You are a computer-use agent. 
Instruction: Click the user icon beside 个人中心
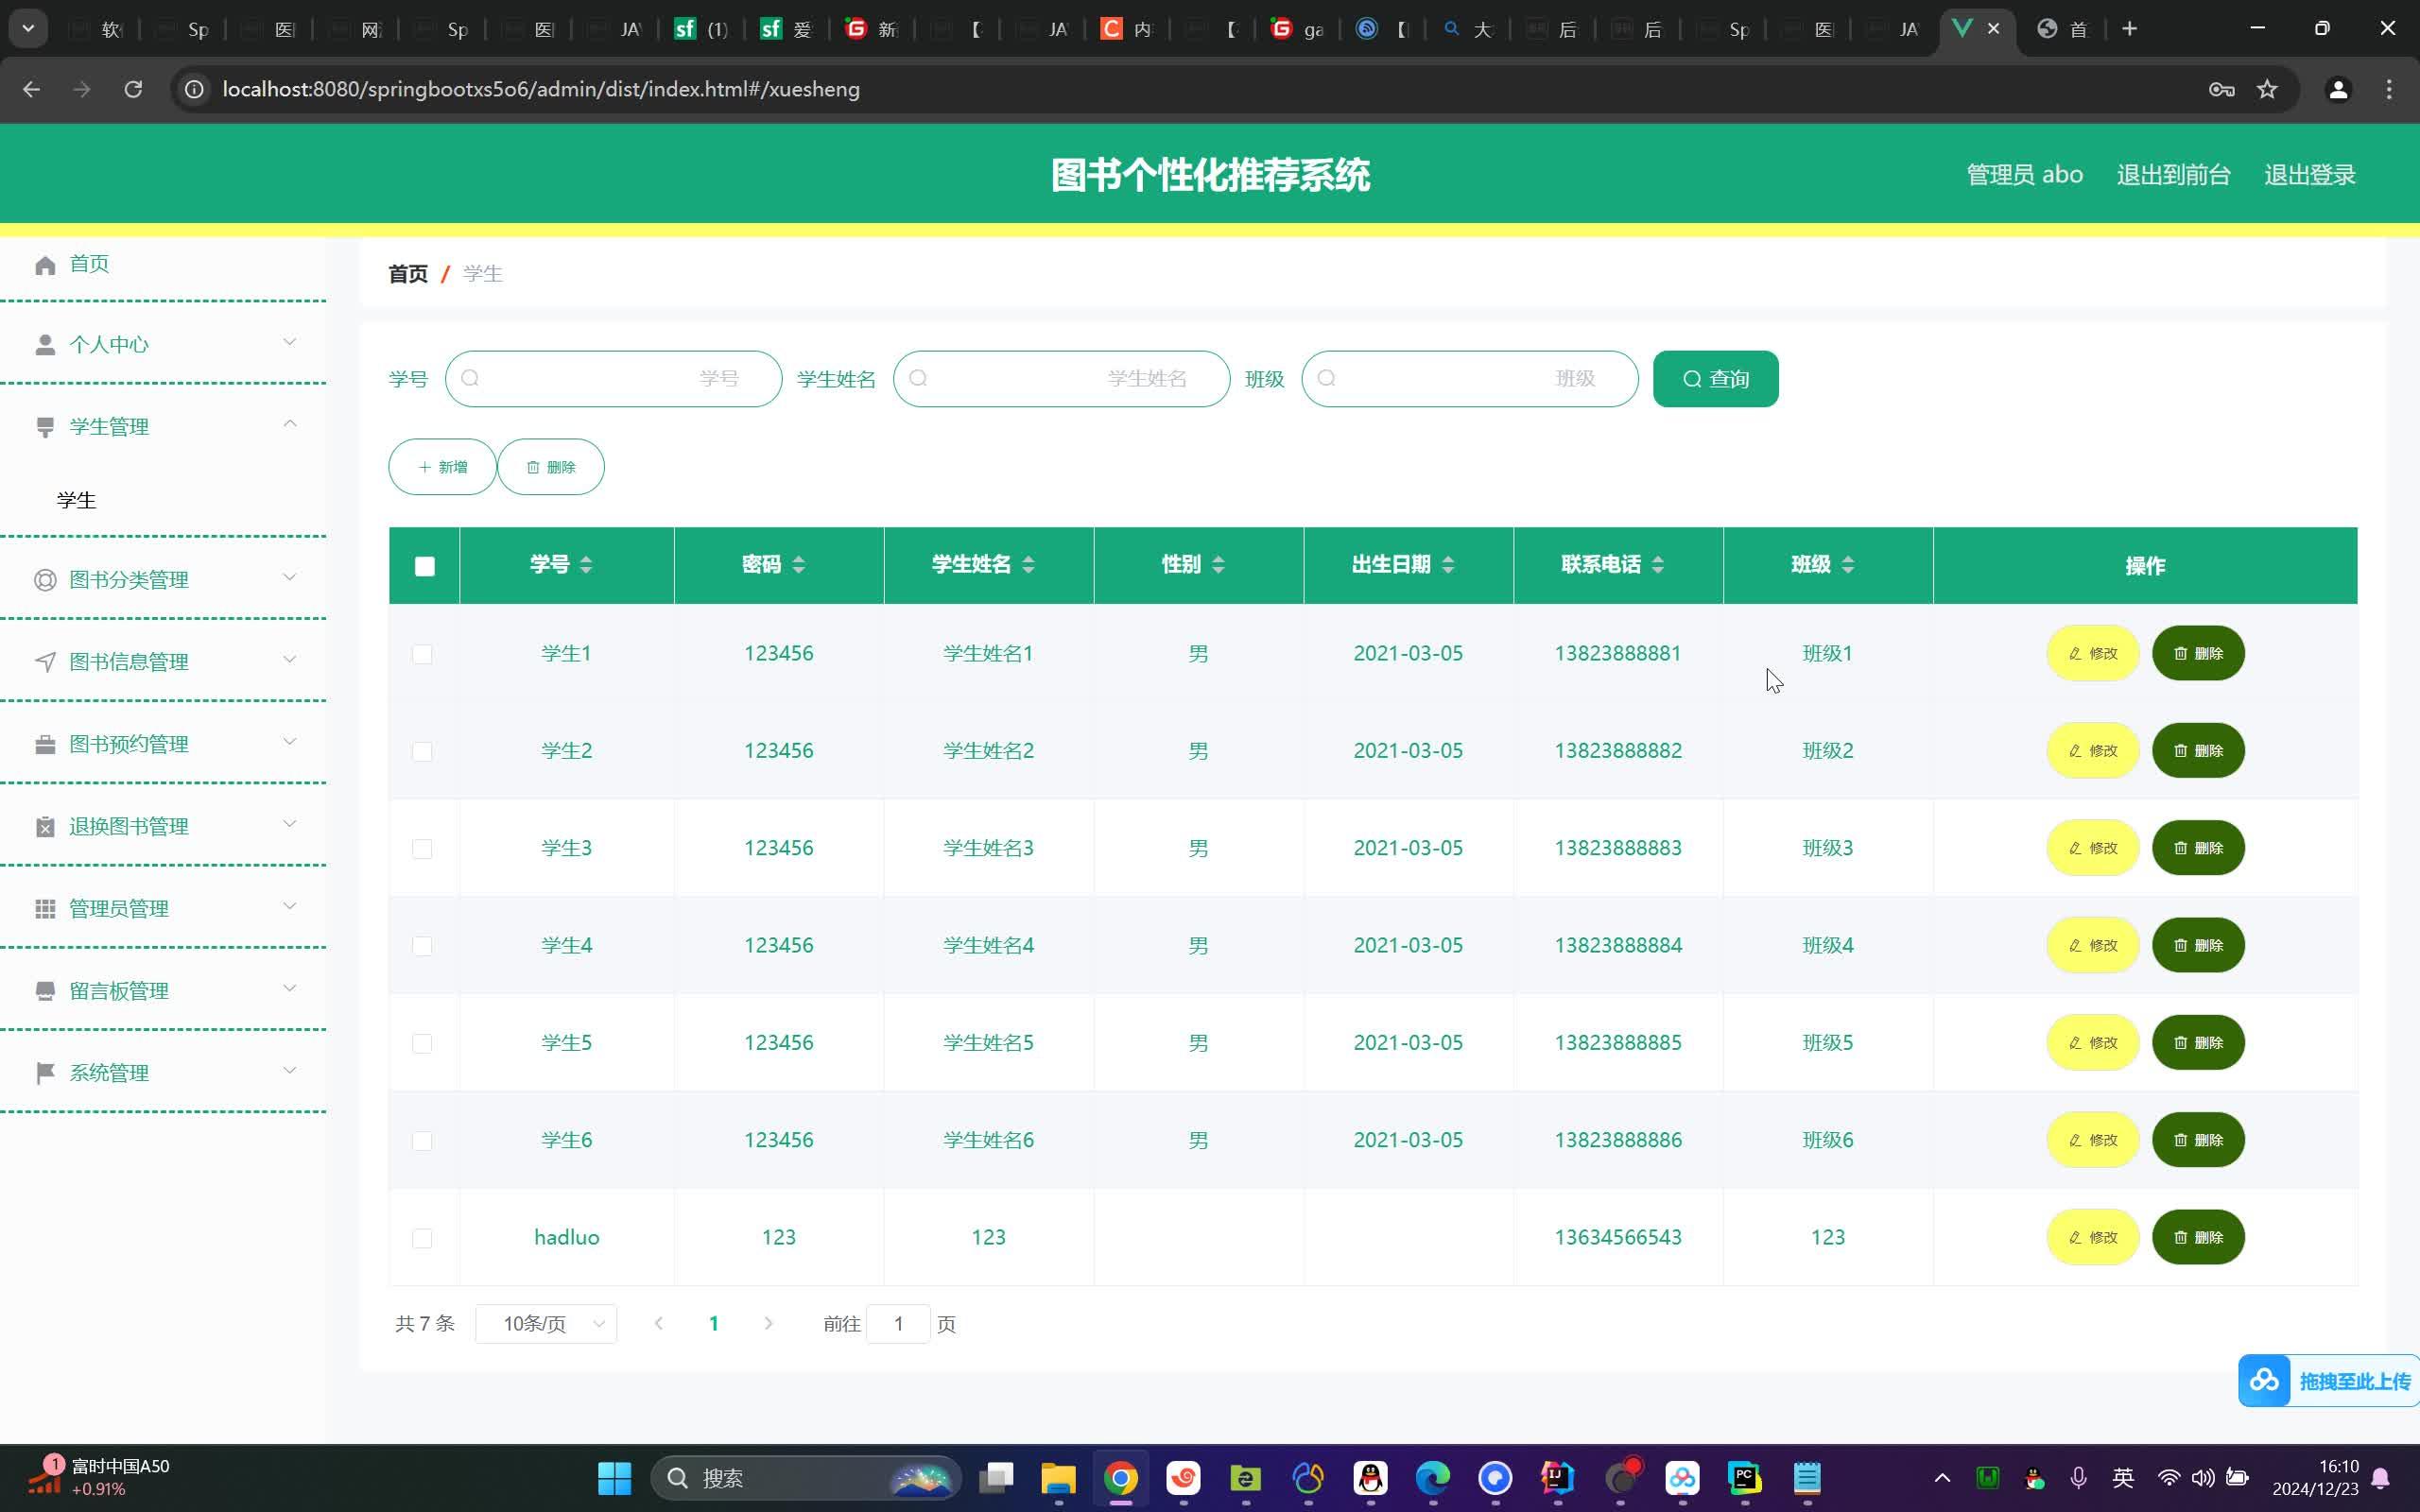(x=45, y=345)
